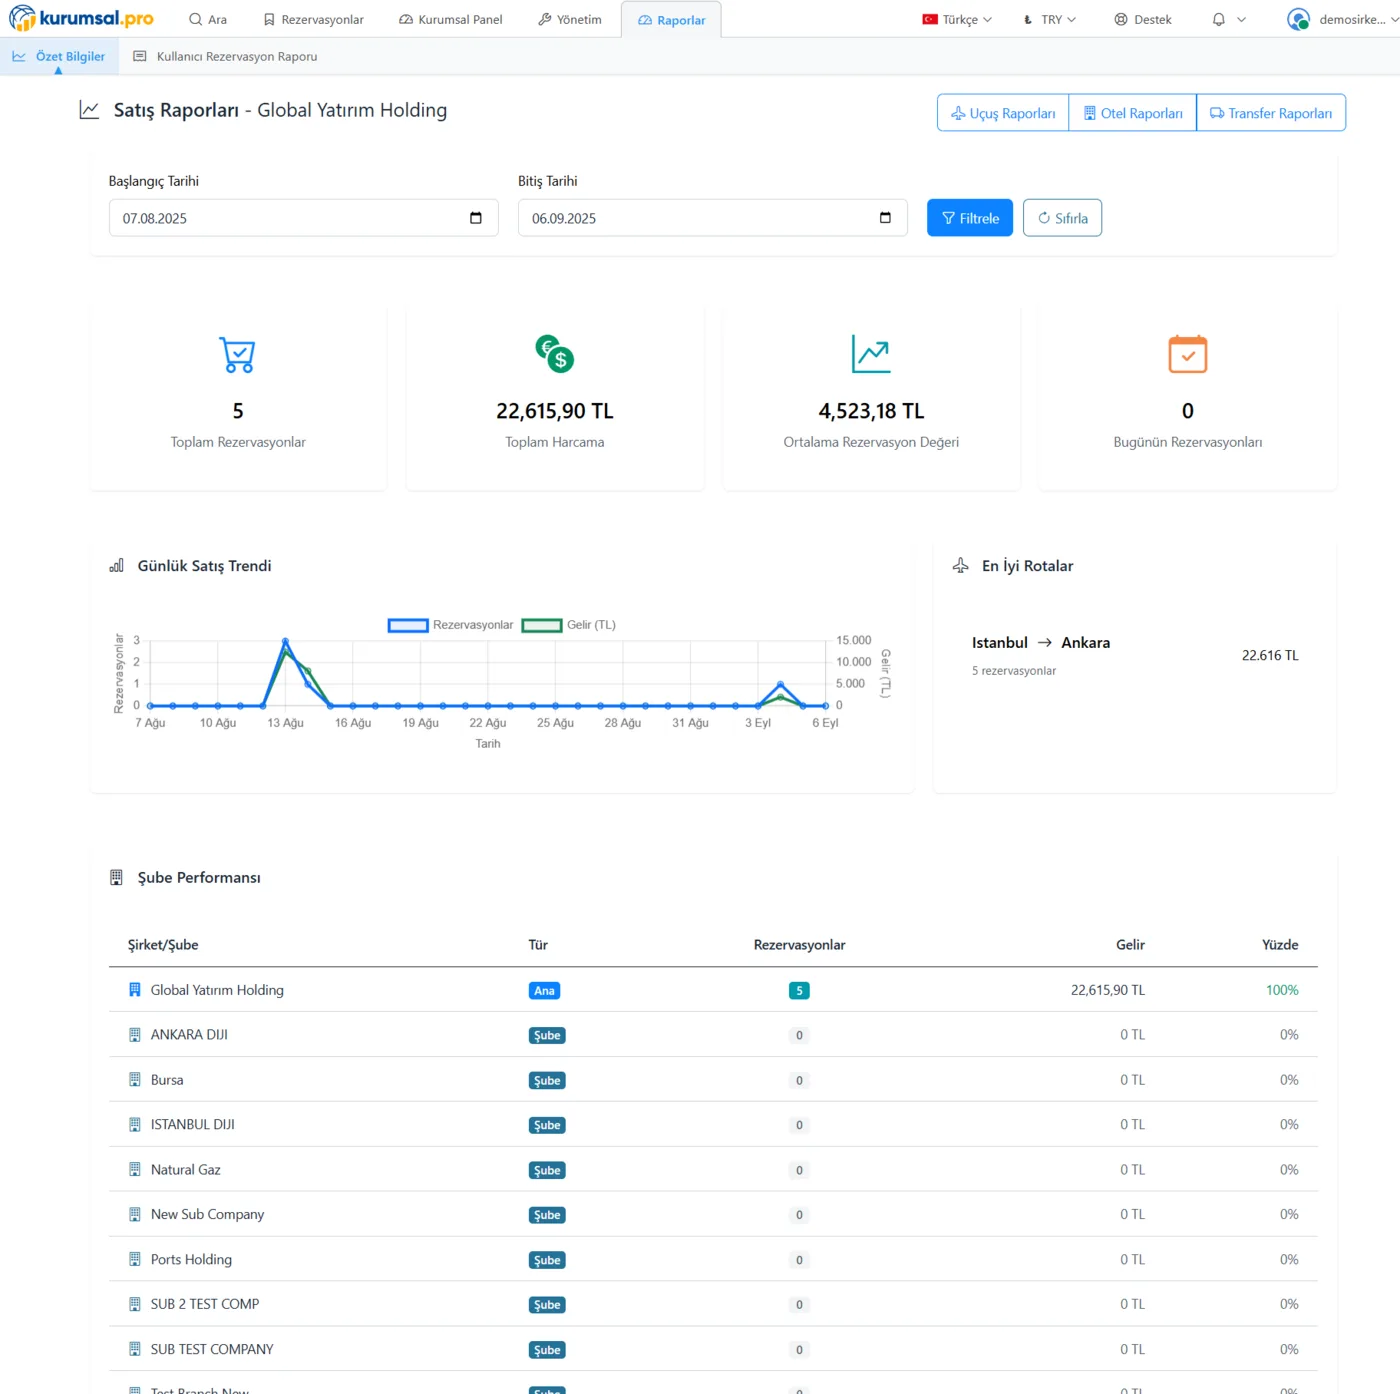Click the shopping cart Toplam Rezervasyonlar icon
The width and height of the screenshot is (1400, 1394).
tap(238, 355)
